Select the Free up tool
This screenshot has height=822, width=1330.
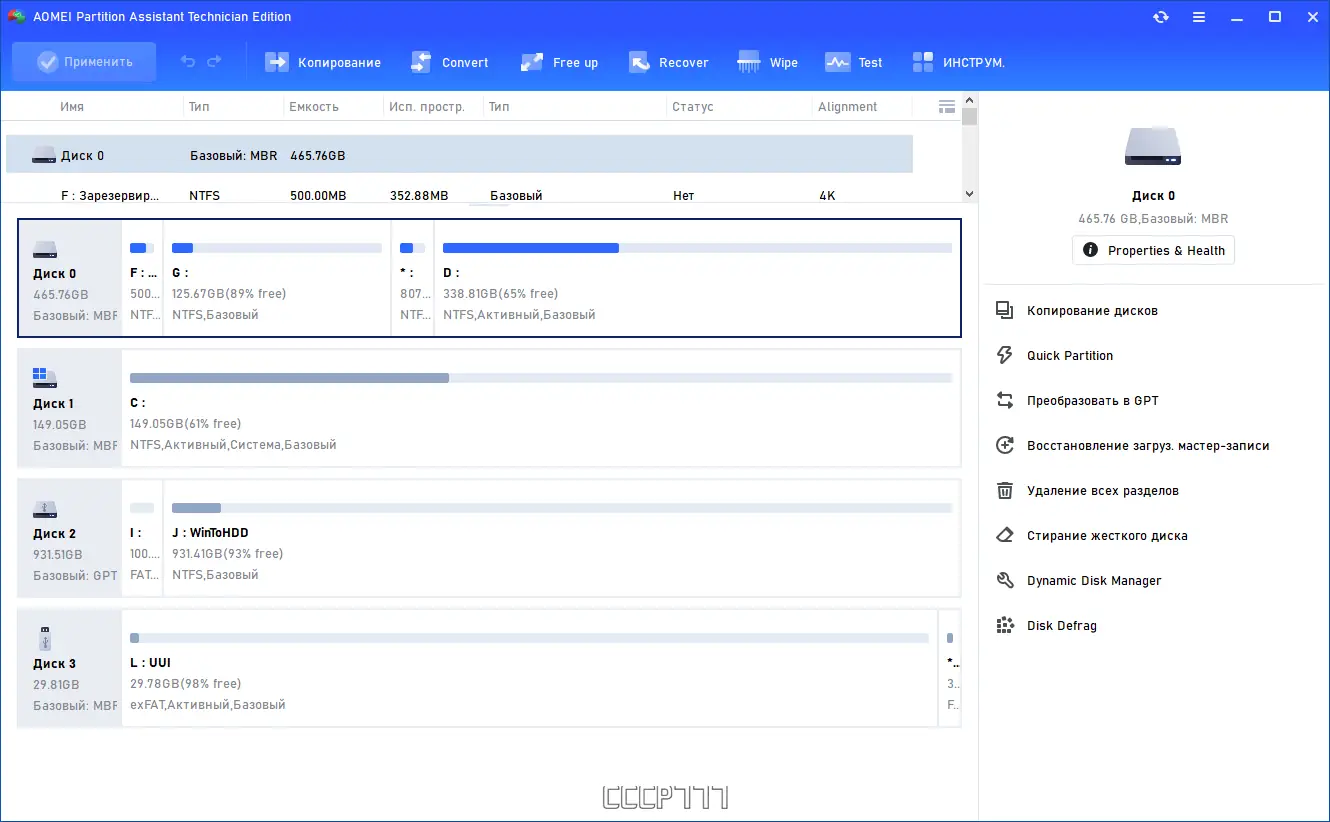click(559, 62)
